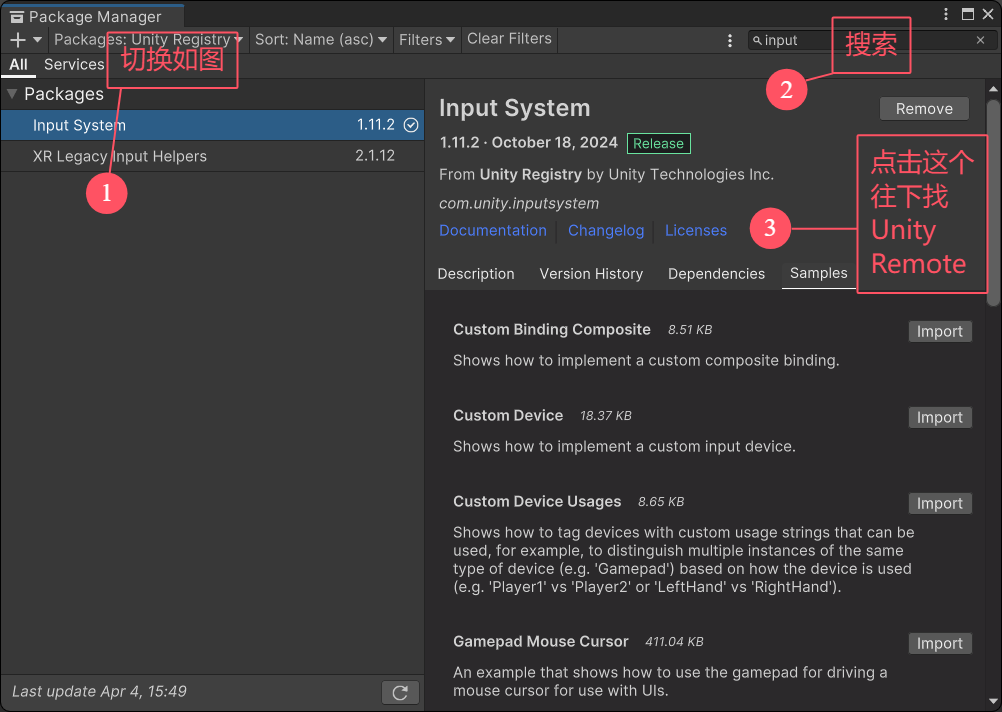Open the window options kebab menu
This screenshot has height=712, width=1002.
click(x=946, y=14)
